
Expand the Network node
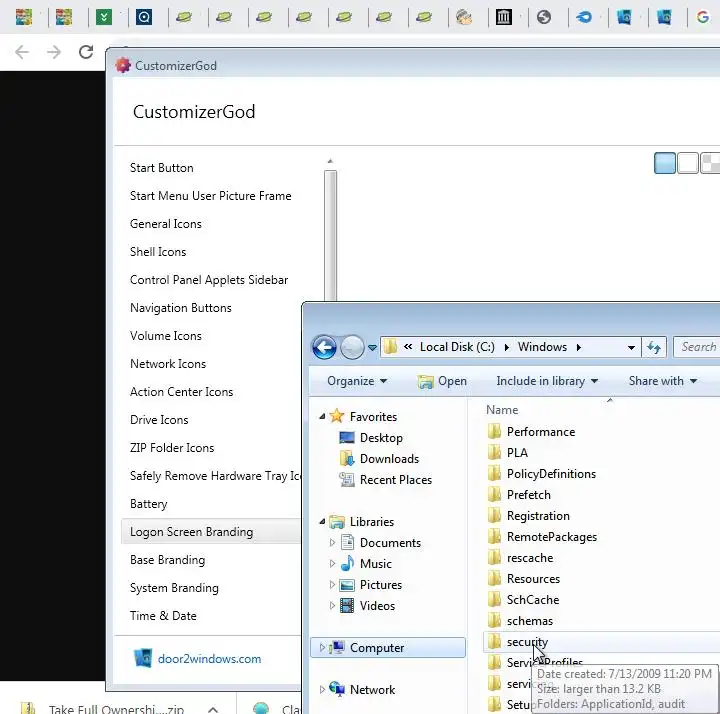point(322,689)
